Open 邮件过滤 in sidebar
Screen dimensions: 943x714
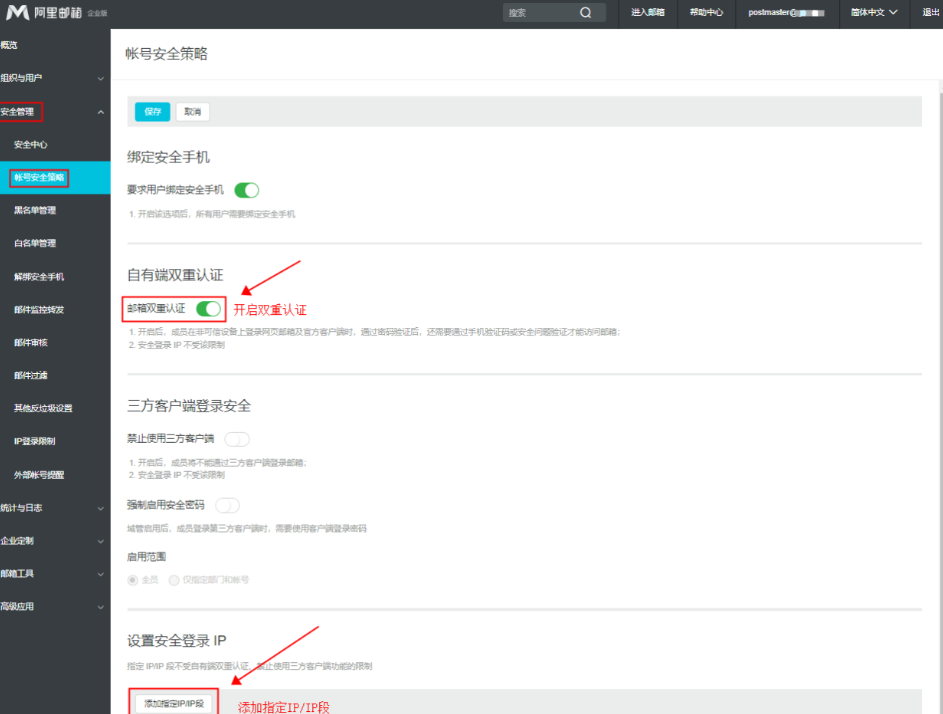click(x=31, y=375)
